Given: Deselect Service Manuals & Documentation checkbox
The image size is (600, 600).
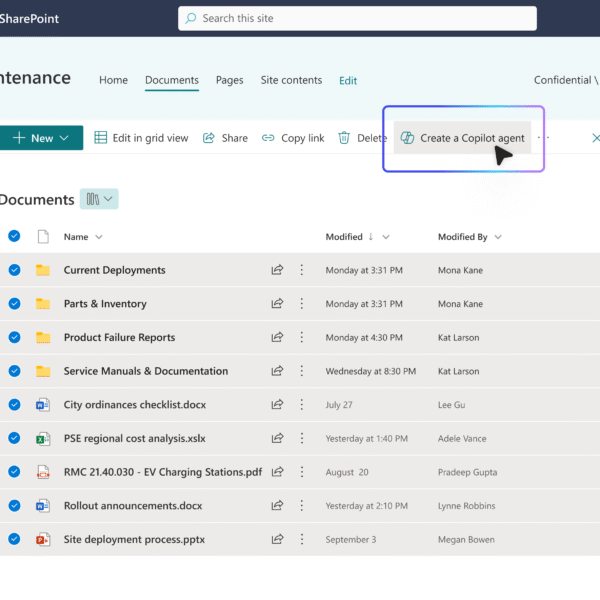Looking at the screenshot, I should pos(14,371).
